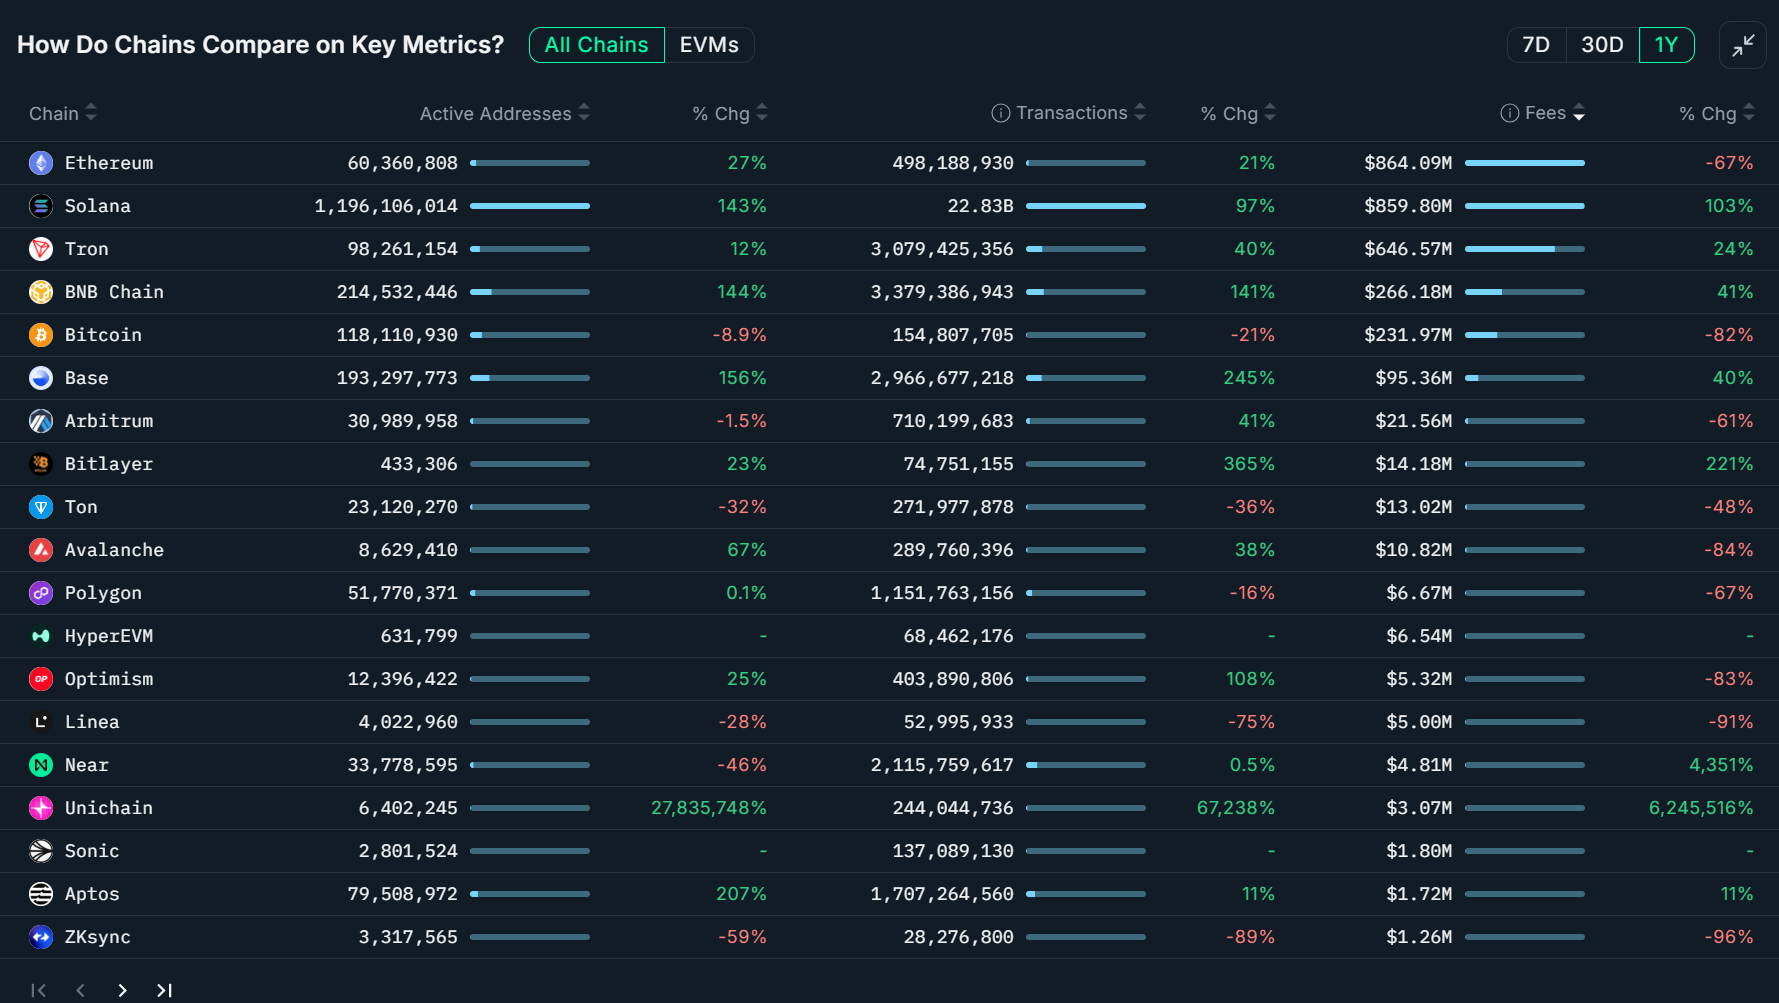Click the Arbitrum row name
Image resolution: width=1779 pixels, height=1003 pixels.
(109, 421)
